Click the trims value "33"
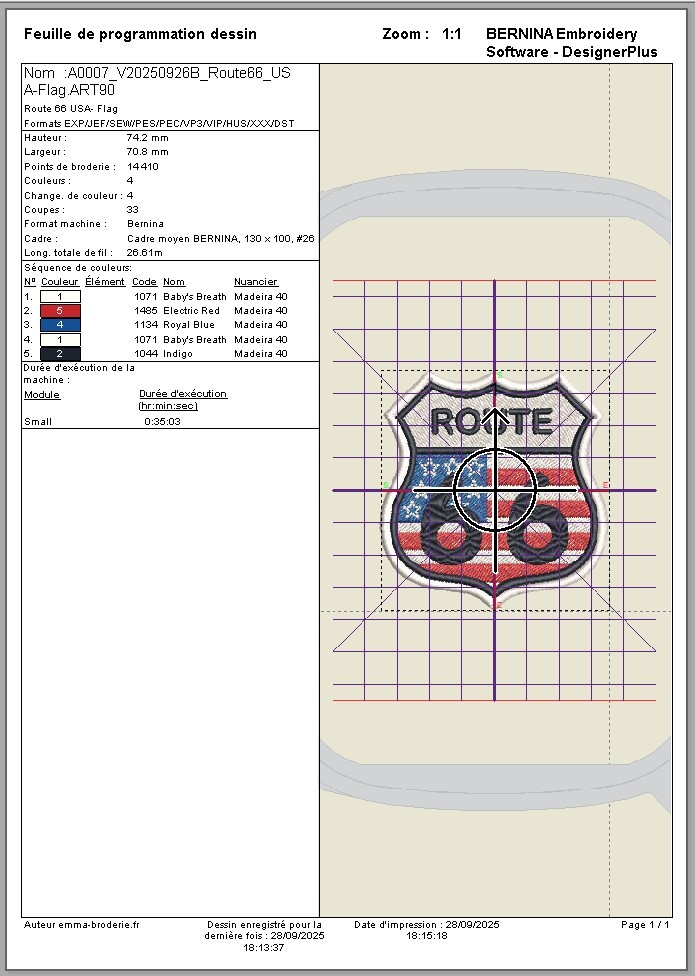 (133, 210)
